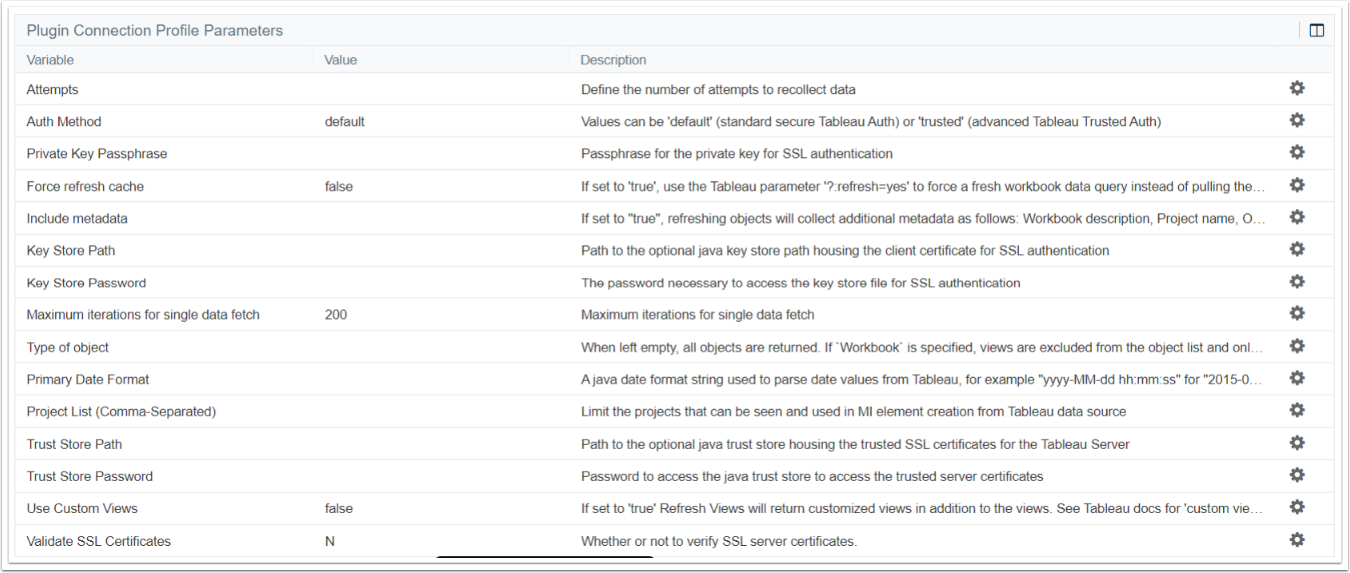Open gear settings for Auth Method row
Image resolution: width=1350 pixels, height=573 pixels.
click(x=1297, y=120)
